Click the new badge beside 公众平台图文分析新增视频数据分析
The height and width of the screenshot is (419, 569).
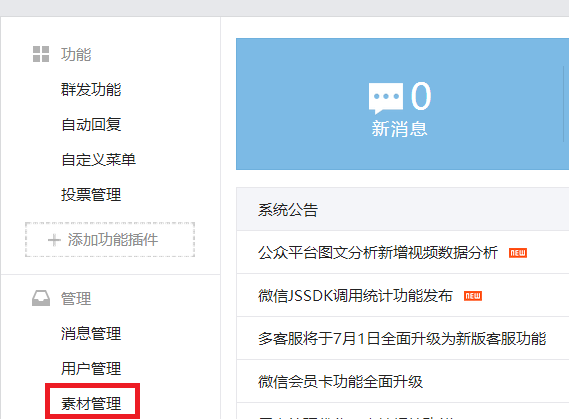(x=518, y=253)
